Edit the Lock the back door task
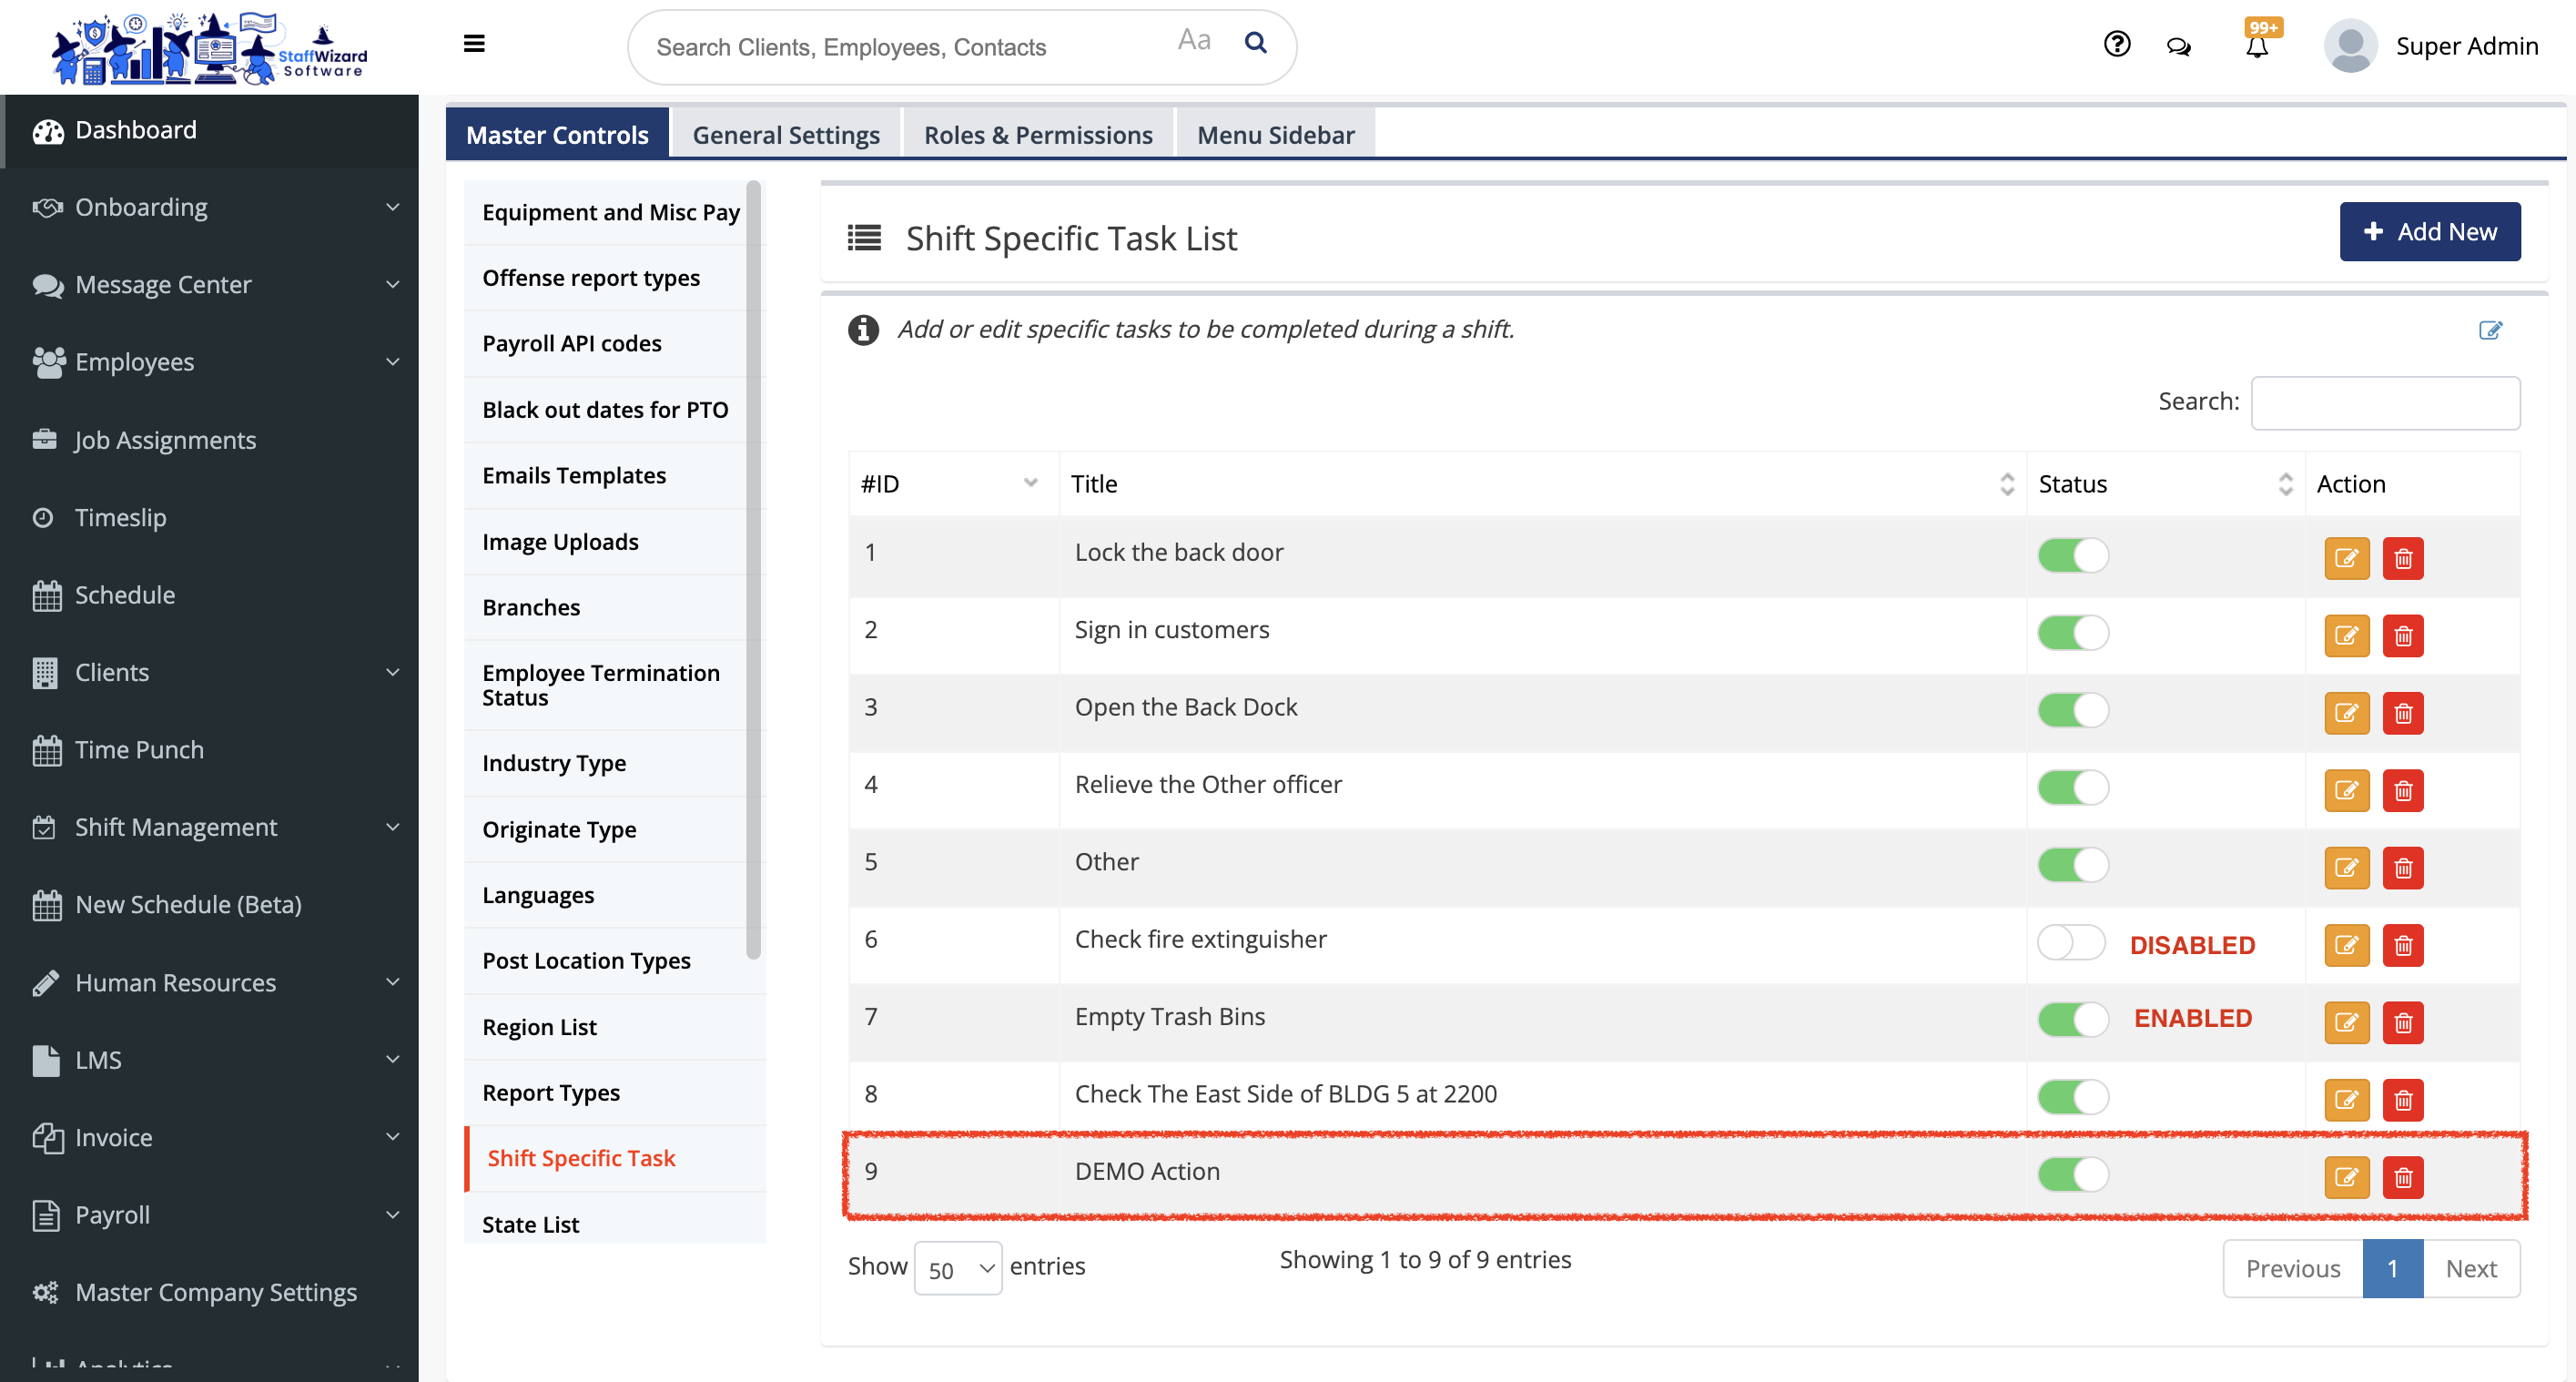The image size is (2576, 1382). (x=2346, y=558)
